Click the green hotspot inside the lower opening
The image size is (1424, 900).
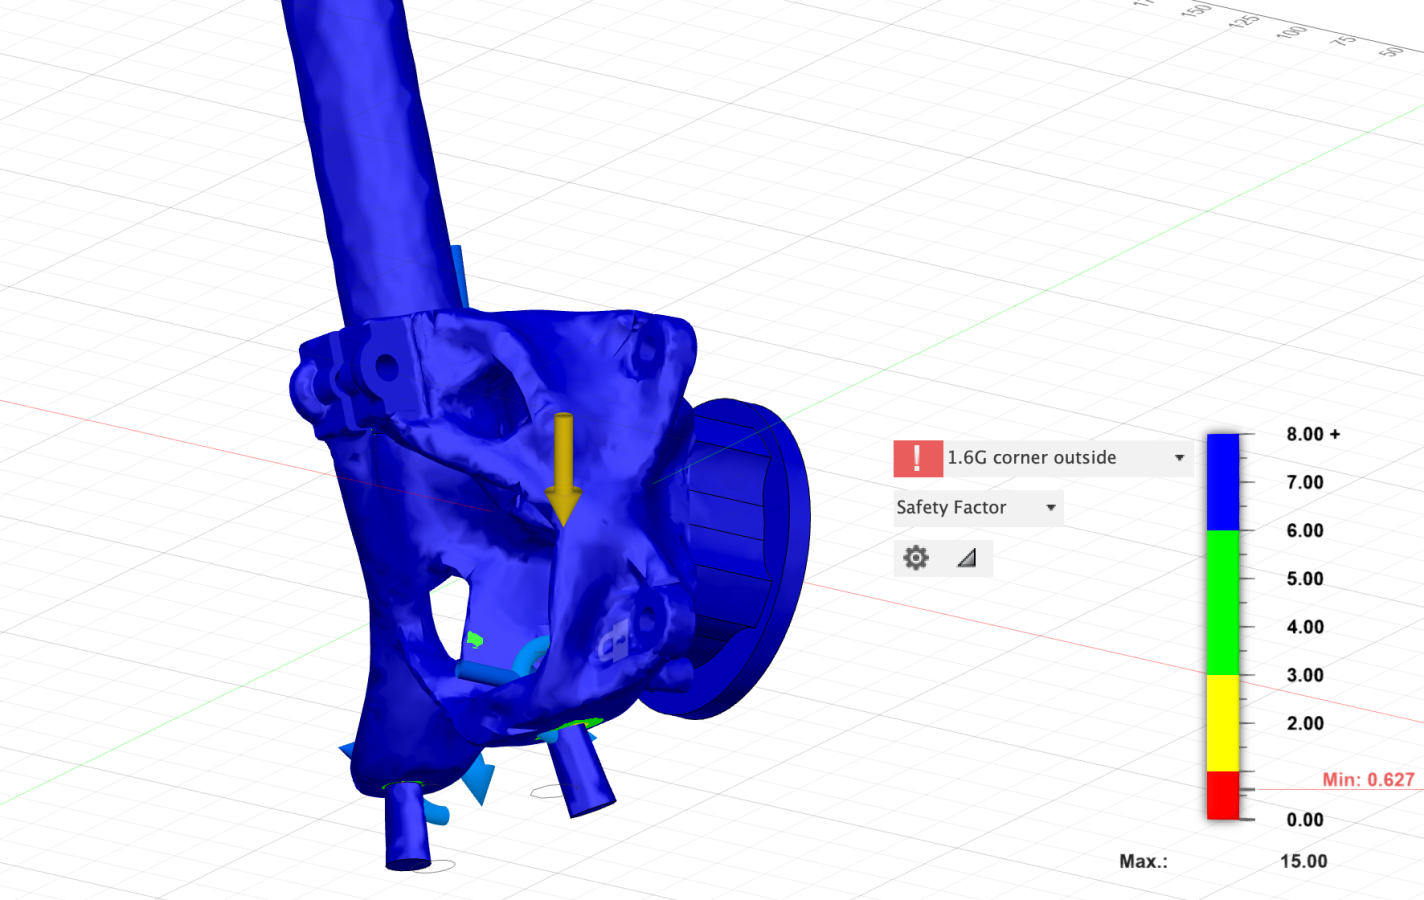tap(475, 639)
